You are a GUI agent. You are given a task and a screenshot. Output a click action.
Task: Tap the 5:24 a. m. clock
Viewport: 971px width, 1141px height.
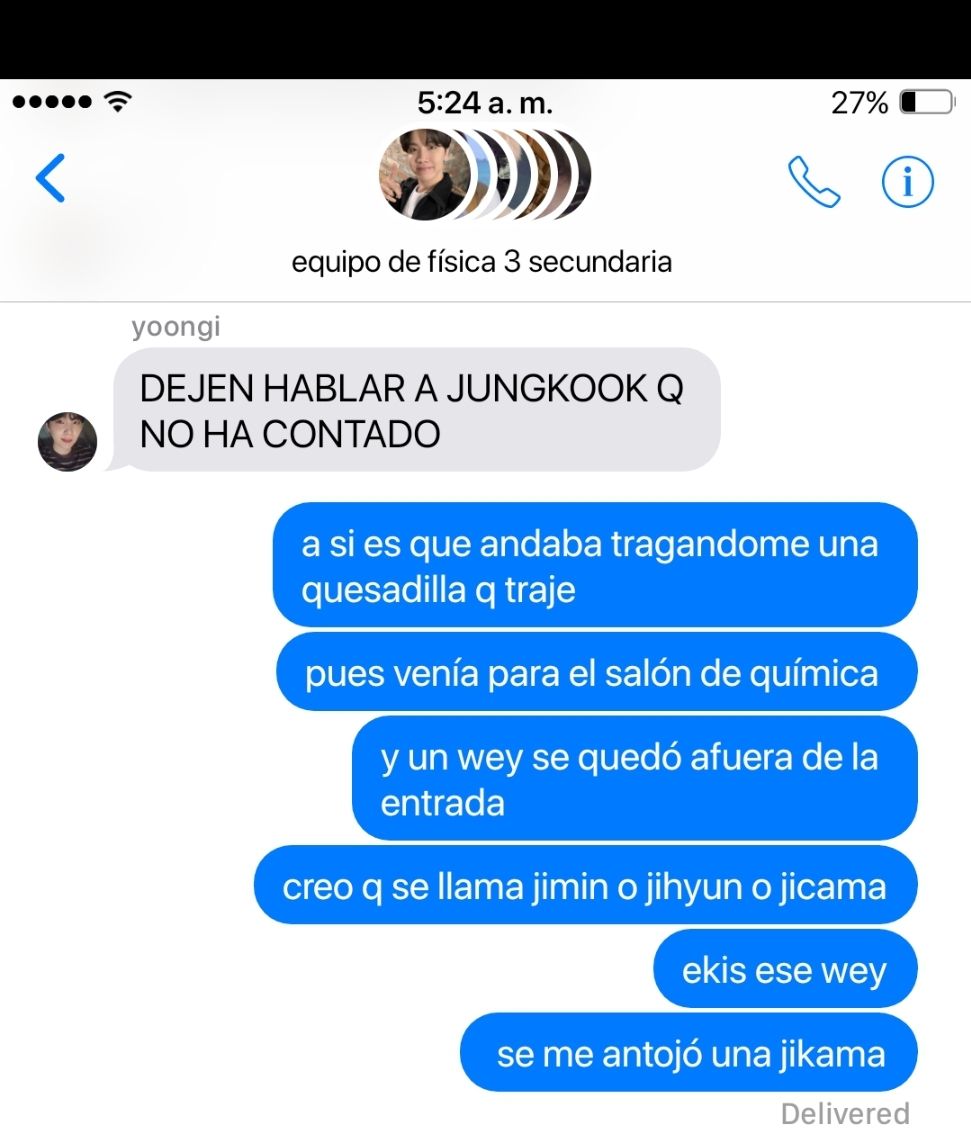click(x=485, y=103)
